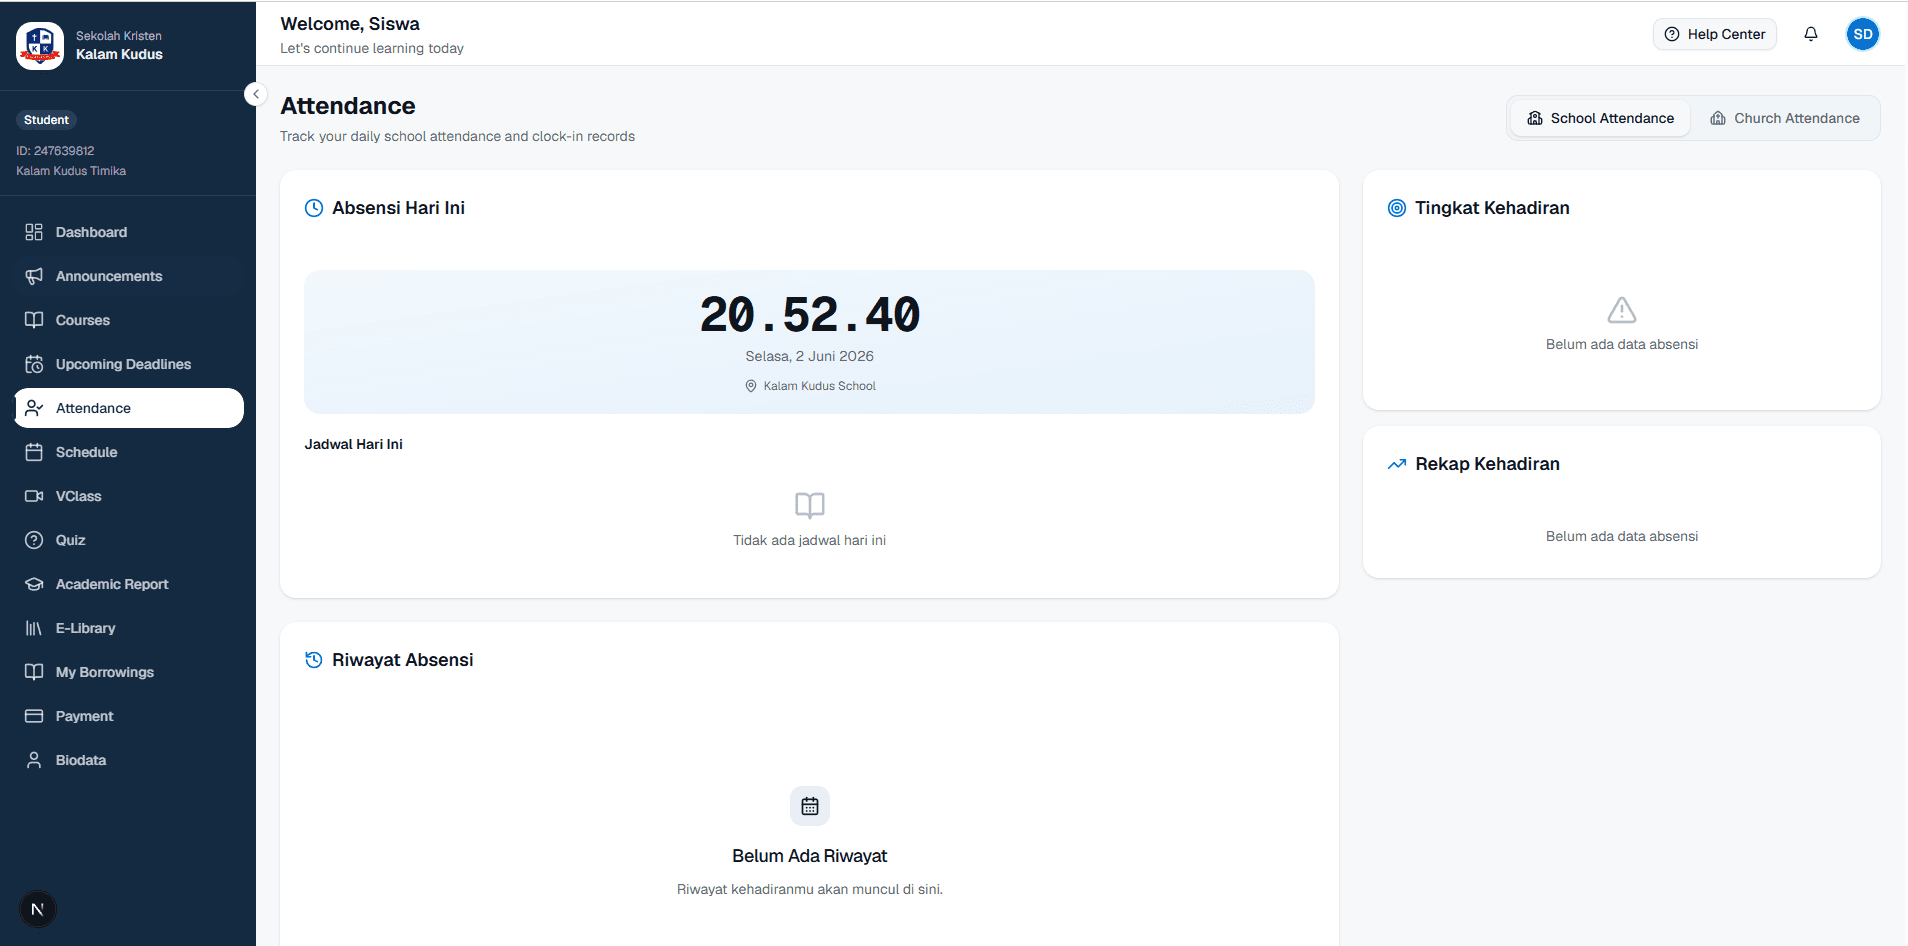The width and height of the screenshot is (1908, 946).
Task: Open Announcements from the sidebar
Action: (128, 276)
